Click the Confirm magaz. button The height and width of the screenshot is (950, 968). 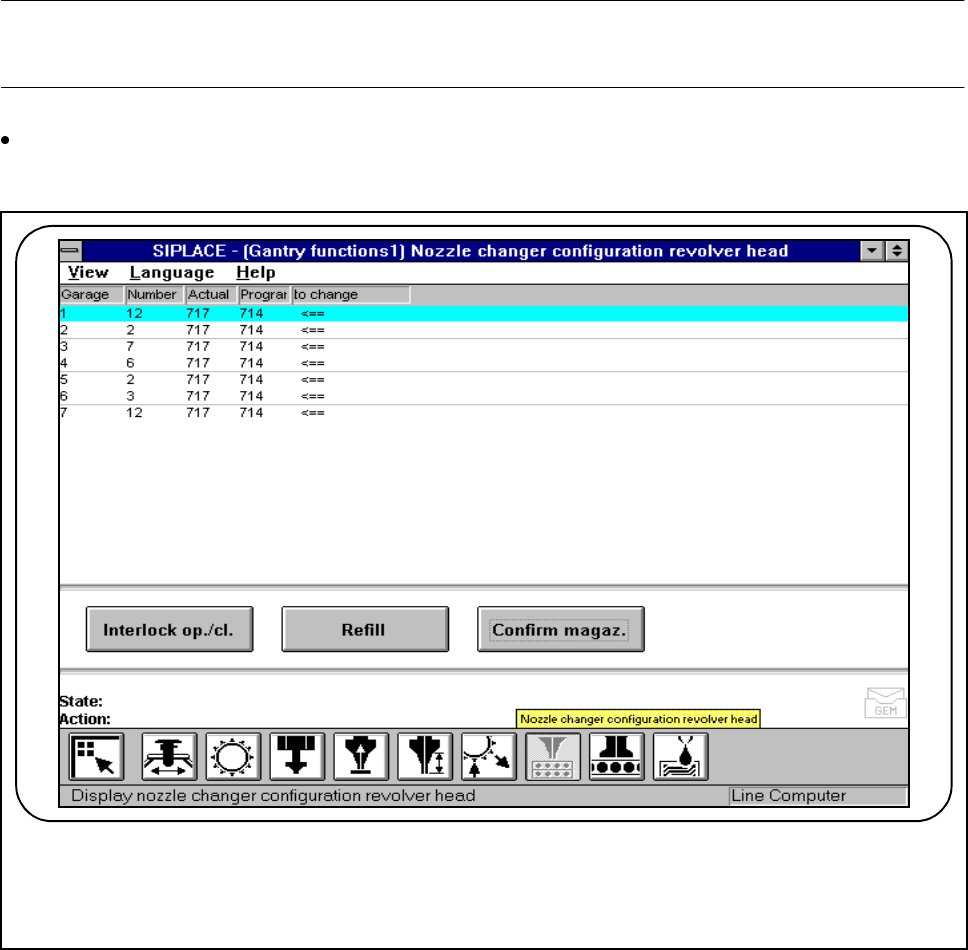pos(561,629)
